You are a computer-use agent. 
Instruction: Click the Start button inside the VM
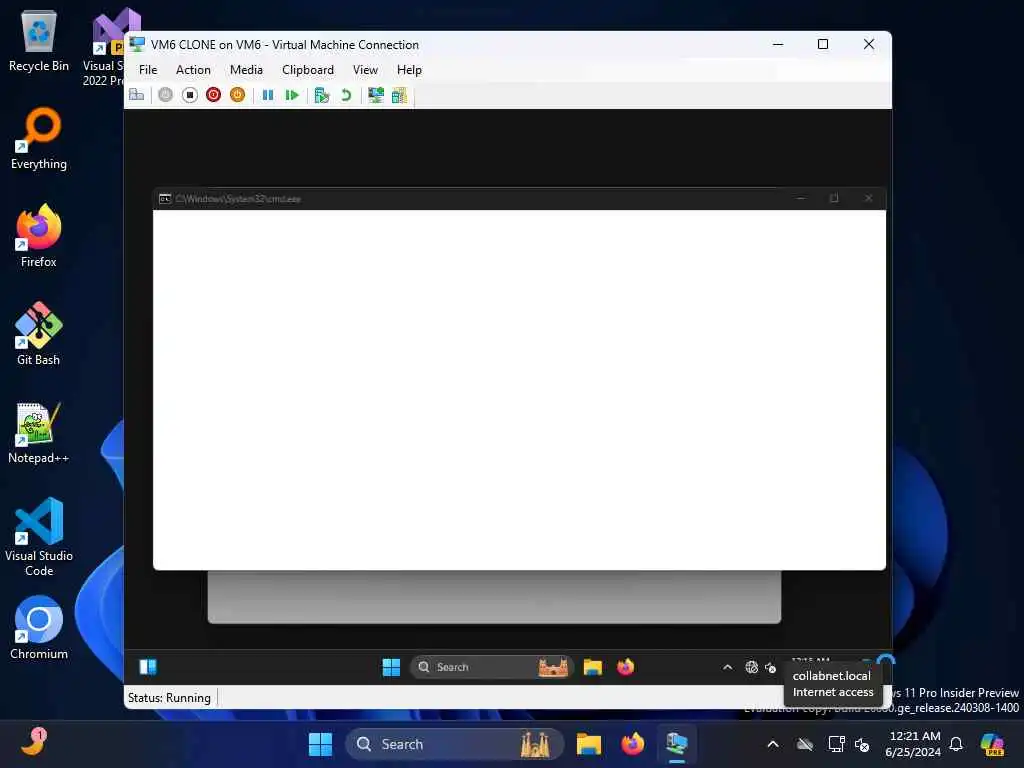coord(391,667)
